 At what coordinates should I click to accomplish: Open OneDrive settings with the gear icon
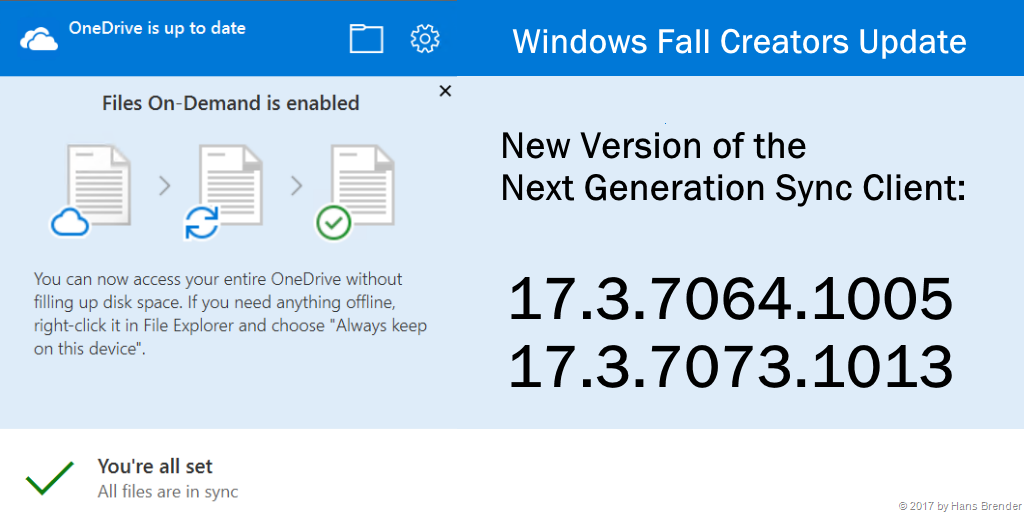425,39
